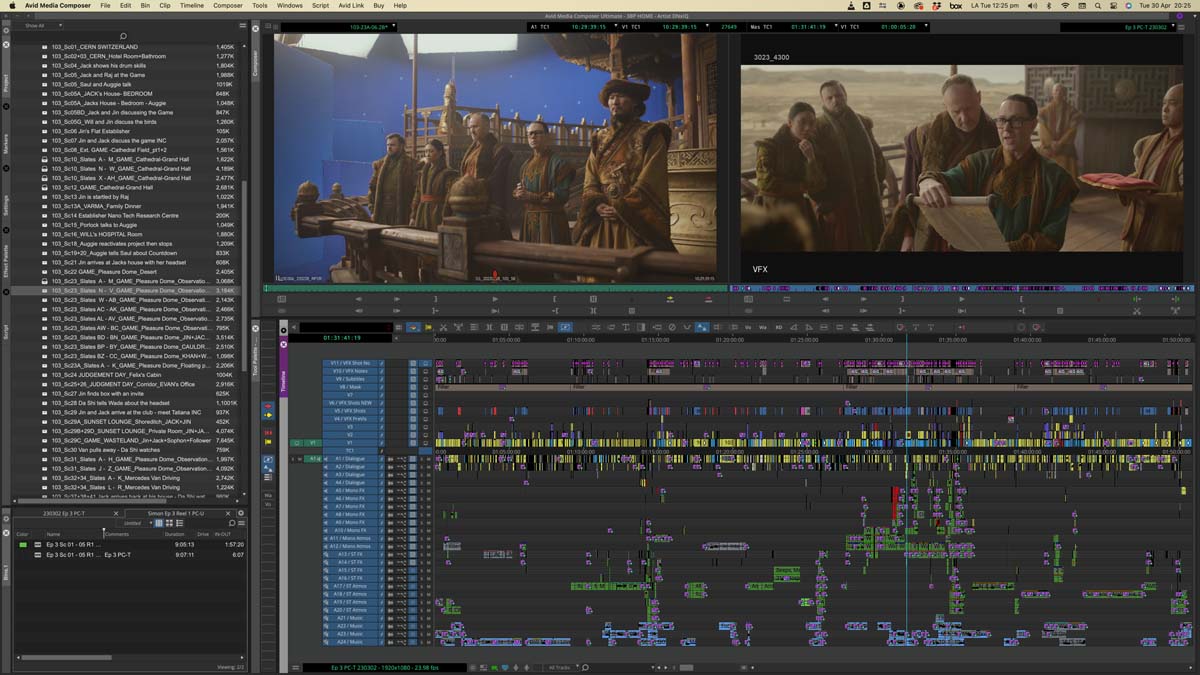Click the Comments column header in the bin

pos(117,534)
